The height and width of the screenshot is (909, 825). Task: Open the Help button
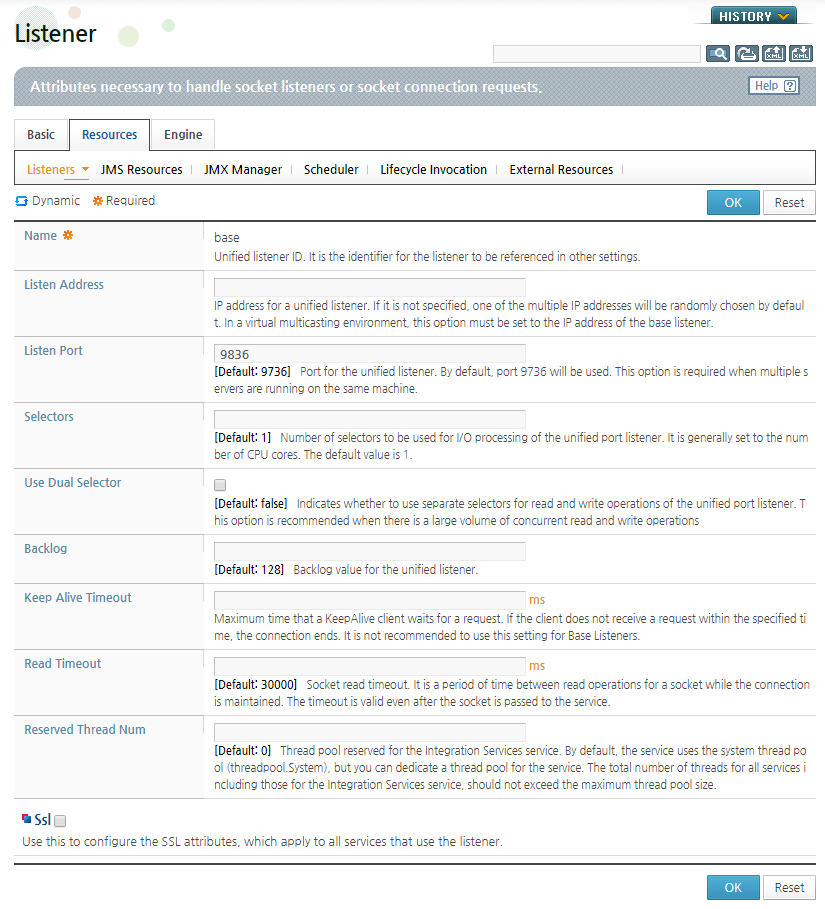pyautogui.click(x=773, y=86)
